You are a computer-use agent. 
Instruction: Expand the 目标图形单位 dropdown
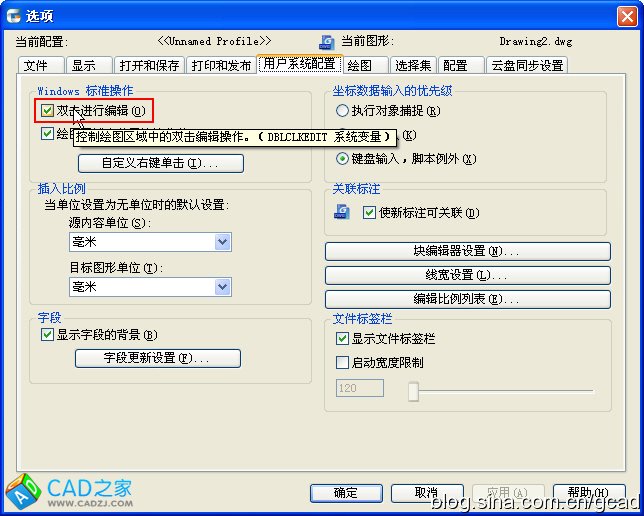pos(223,287)
